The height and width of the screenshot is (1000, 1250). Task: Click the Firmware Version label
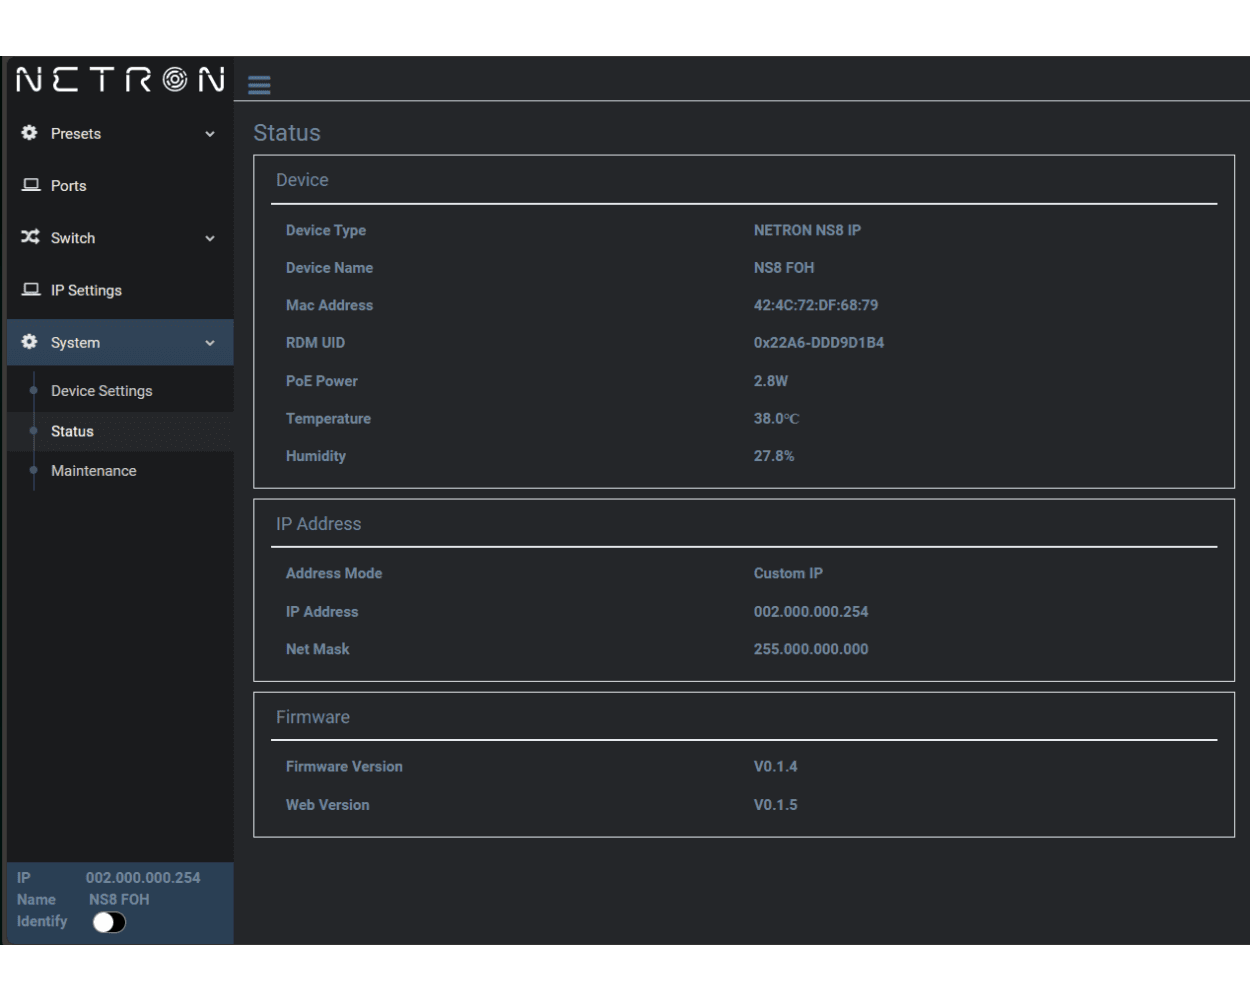click(344, 767)
